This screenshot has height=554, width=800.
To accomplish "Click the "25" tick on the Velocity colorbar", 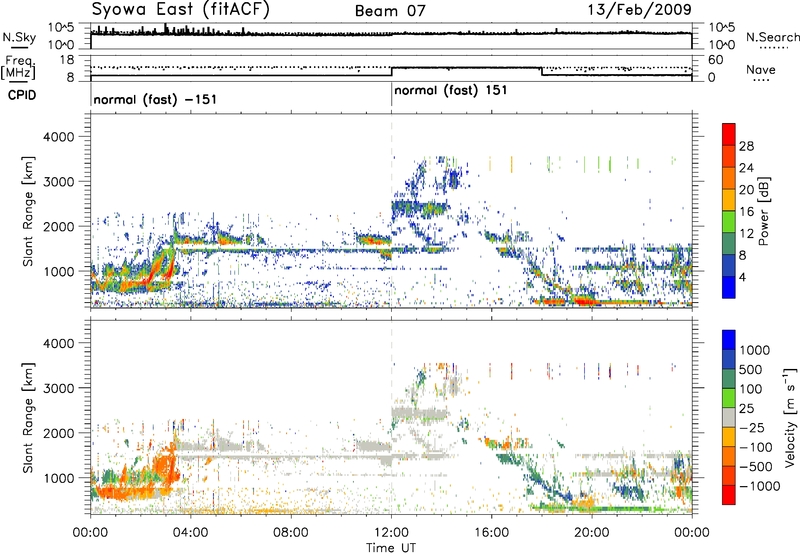I will point(747,408).
